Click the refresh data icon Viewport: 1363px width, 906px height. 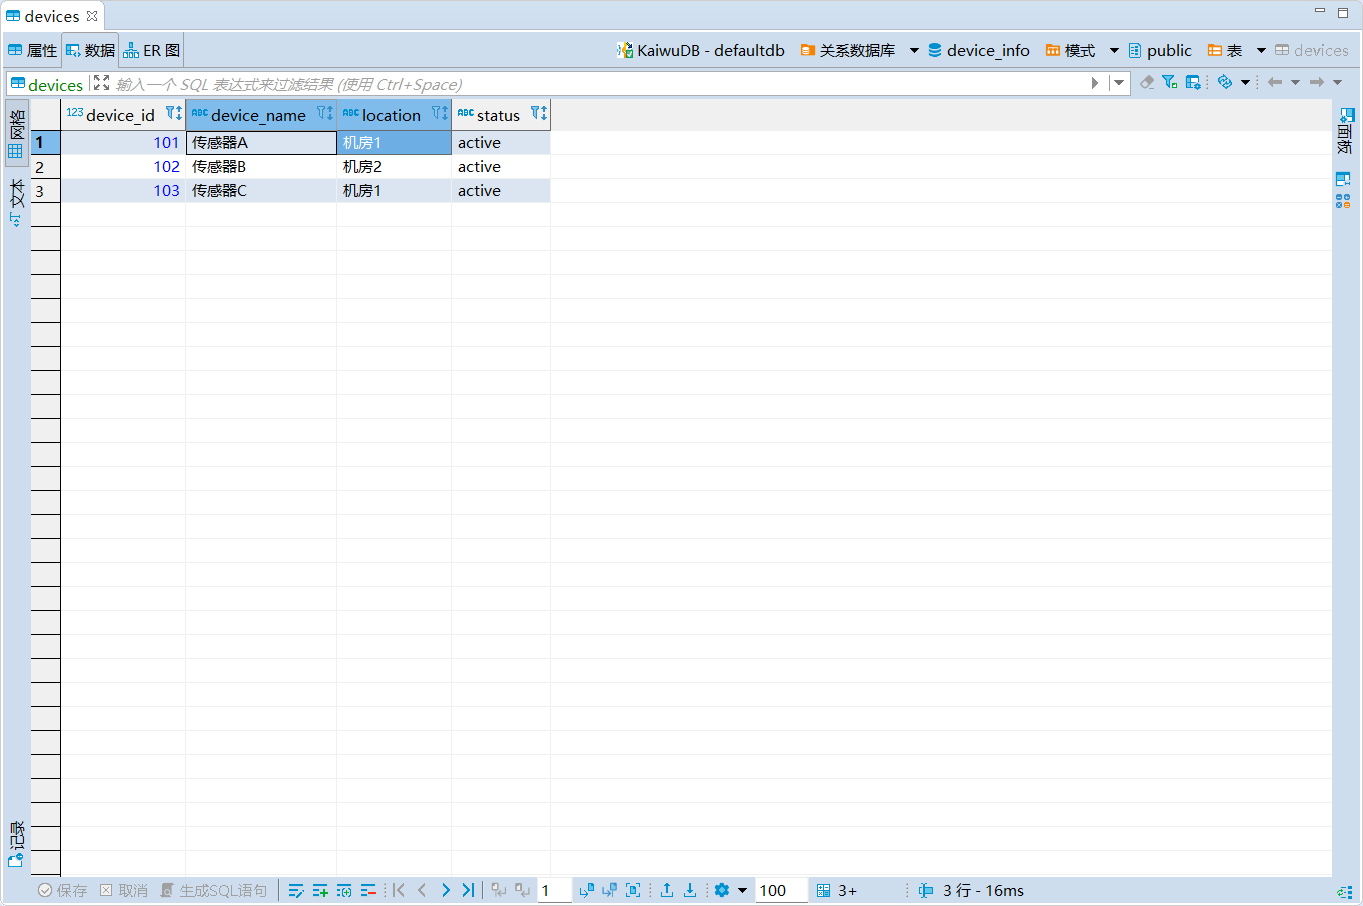tap(1224, 82)
